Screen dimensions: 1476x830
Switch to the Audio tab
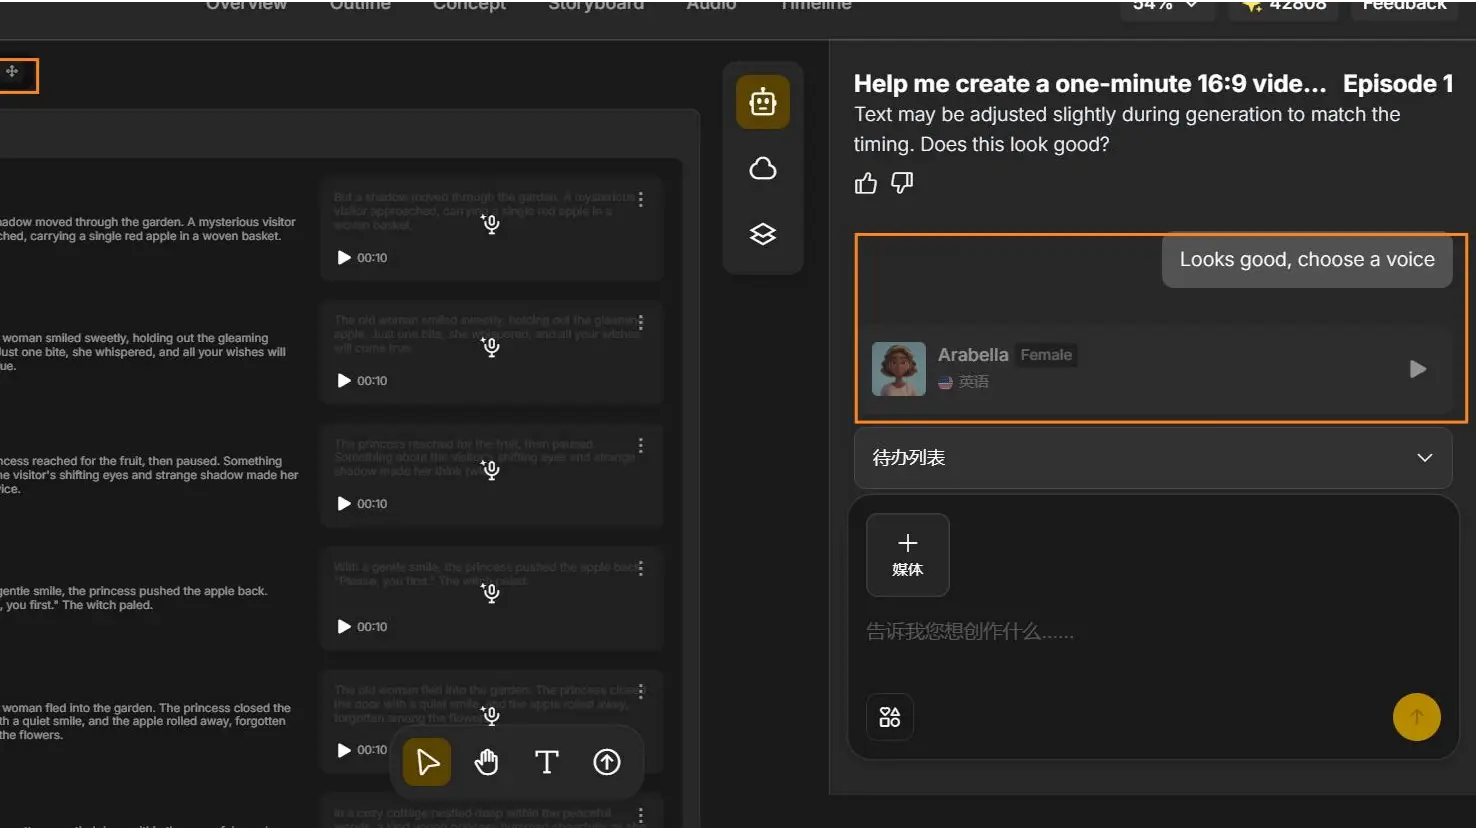tap(711, 5)
